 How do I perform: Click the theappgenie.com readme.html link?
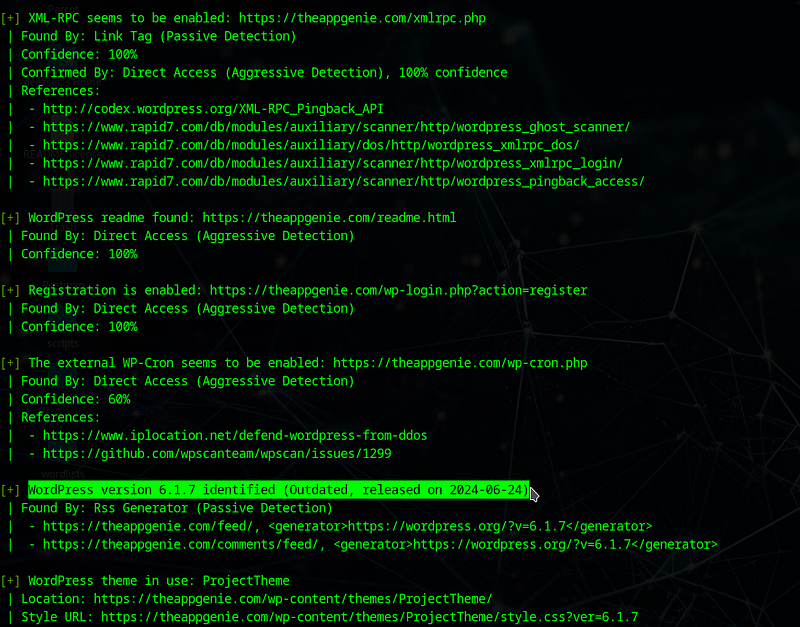[x=329, y=217]
